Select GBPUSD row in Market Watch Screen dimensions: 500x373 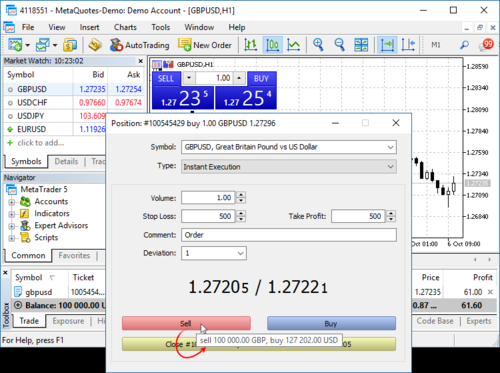click(73, 89)
